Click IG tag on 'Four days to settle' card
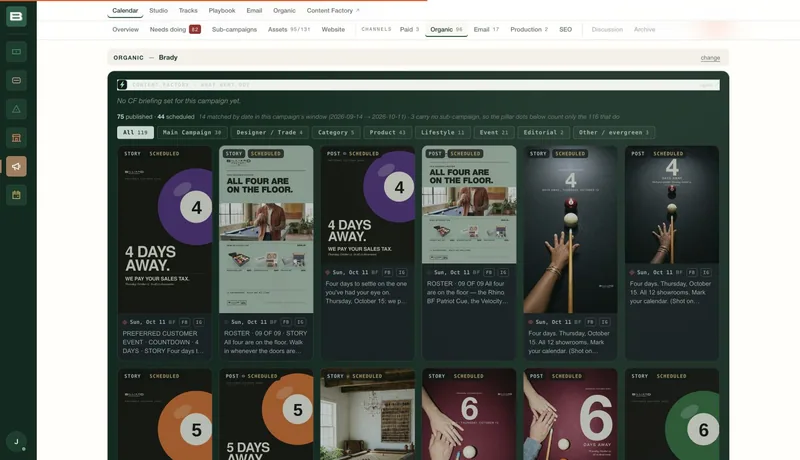This screenshot has width=800, height=460. pos(402,272)
